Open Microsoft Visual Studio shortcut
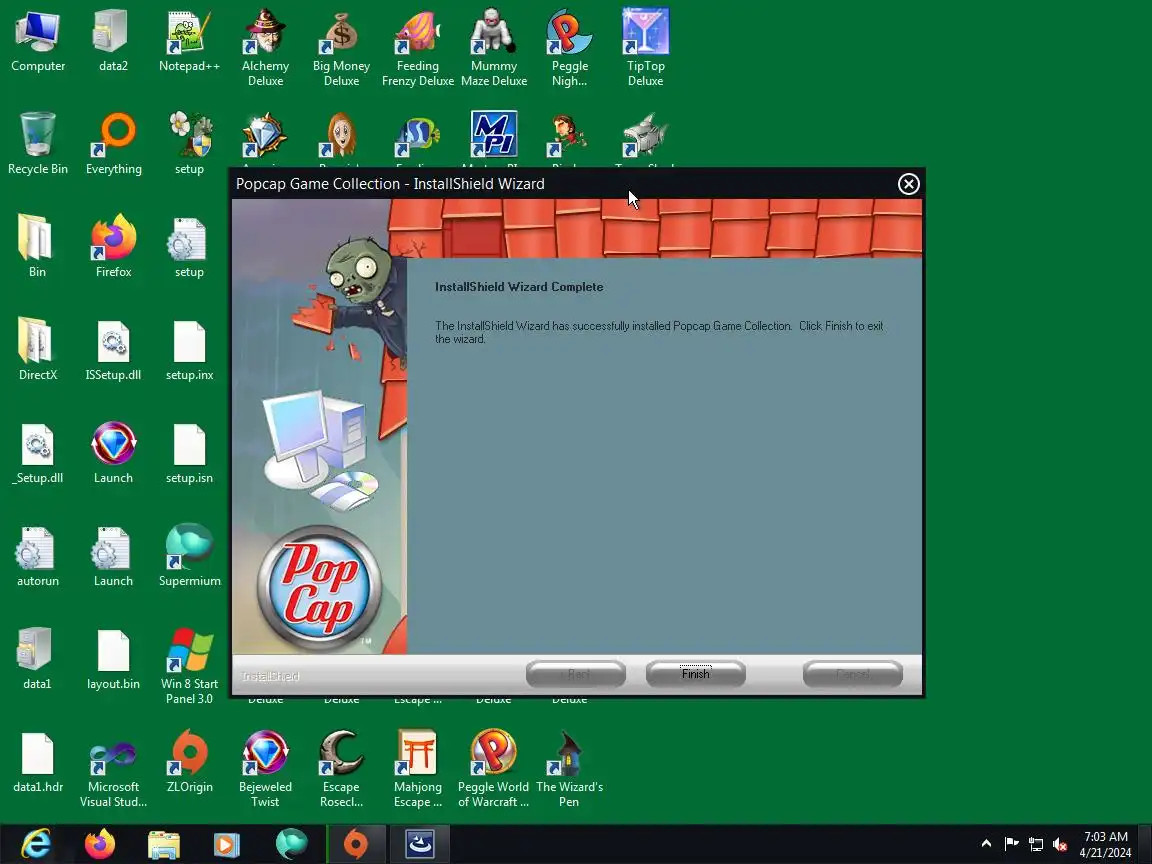The image size is (1152, 864). [x=113, y=769]
